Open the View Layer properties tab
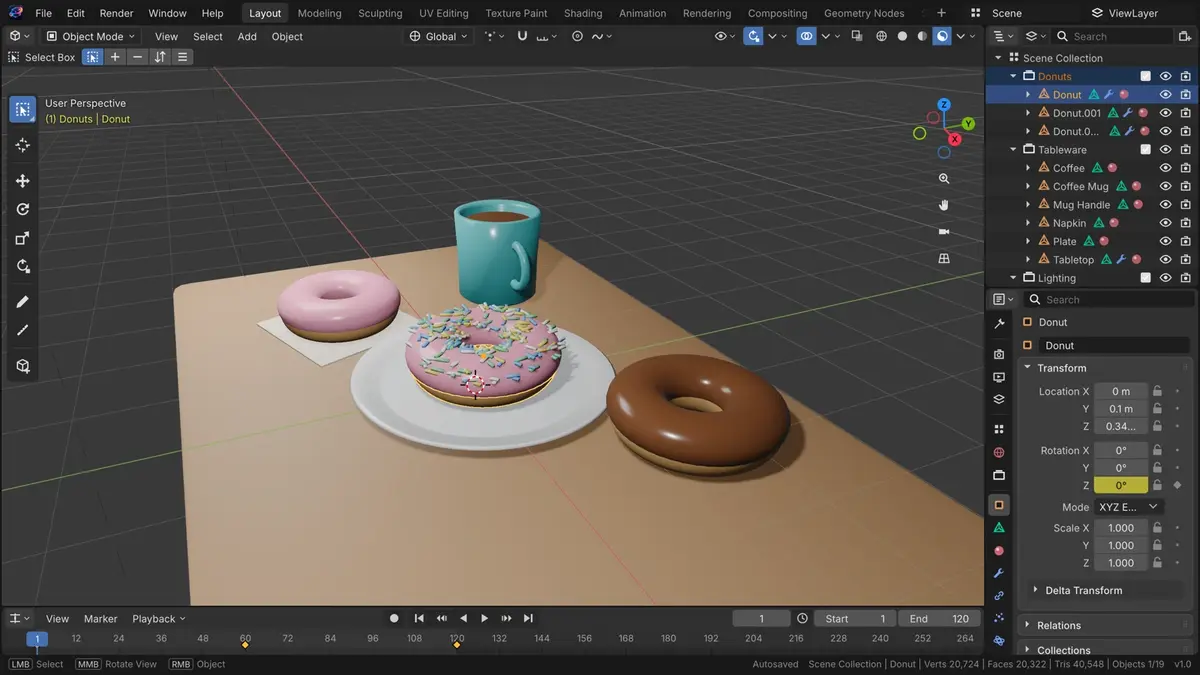This screenshot has height=675, width=1200. pos(999,400)
